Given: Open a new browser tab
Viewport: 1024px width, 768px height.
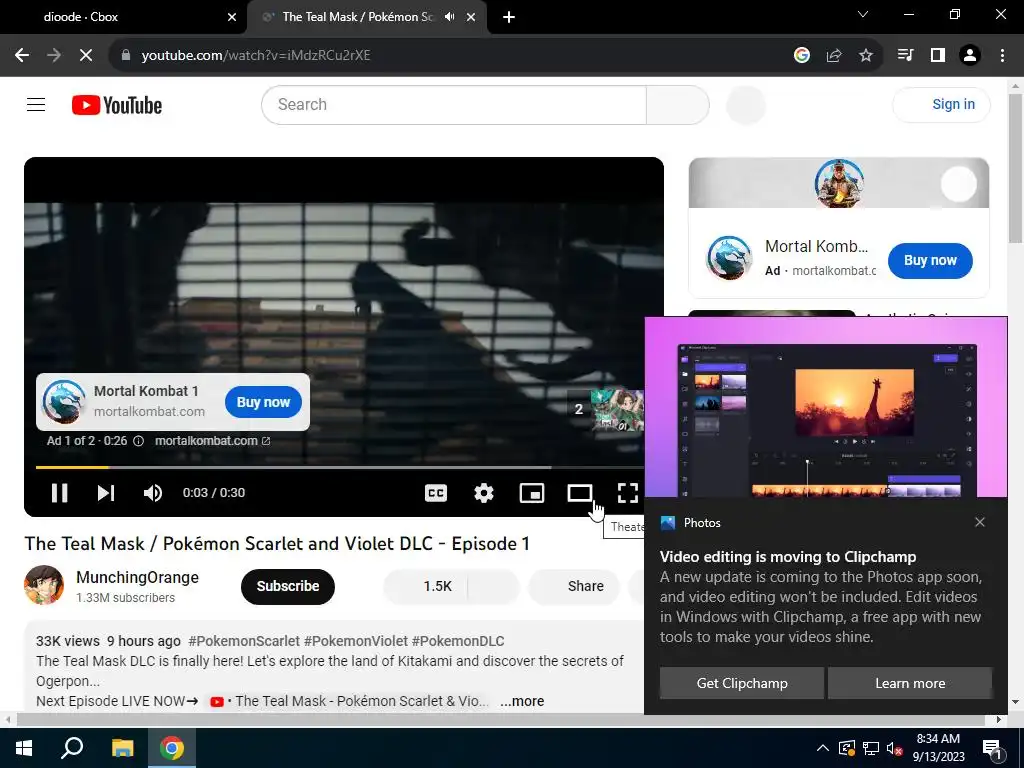Looking at the screenshot, I should [x=509, y=18].
